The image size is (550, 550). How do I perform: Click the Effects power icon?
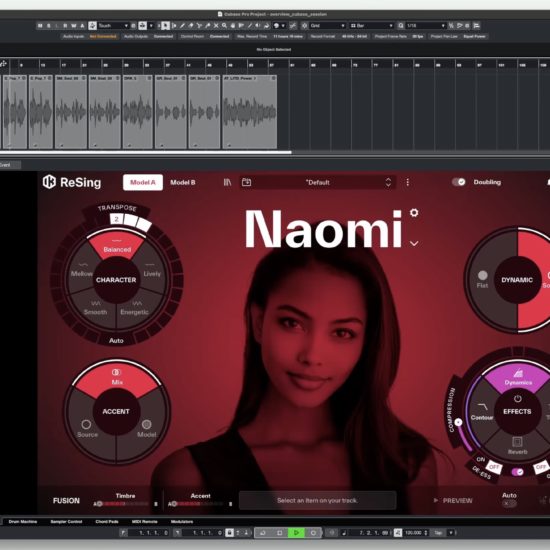pyautogui.click(x=517, y=399)
